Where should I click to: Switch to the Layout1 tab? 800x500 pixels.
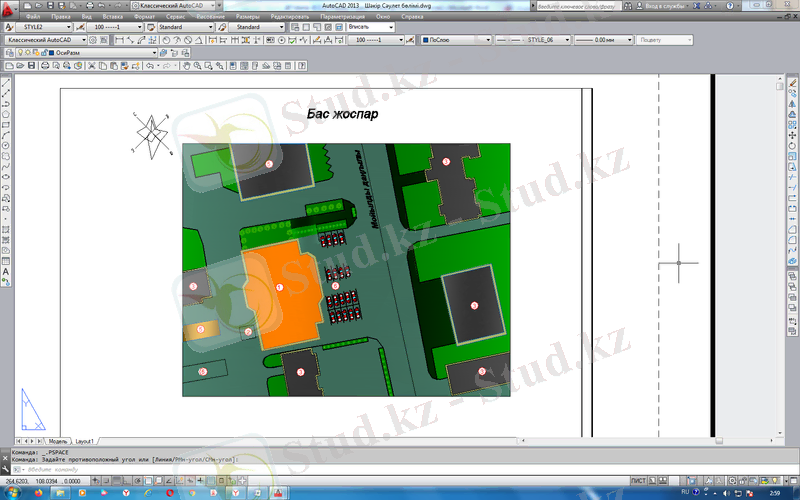tap(85, 440)
